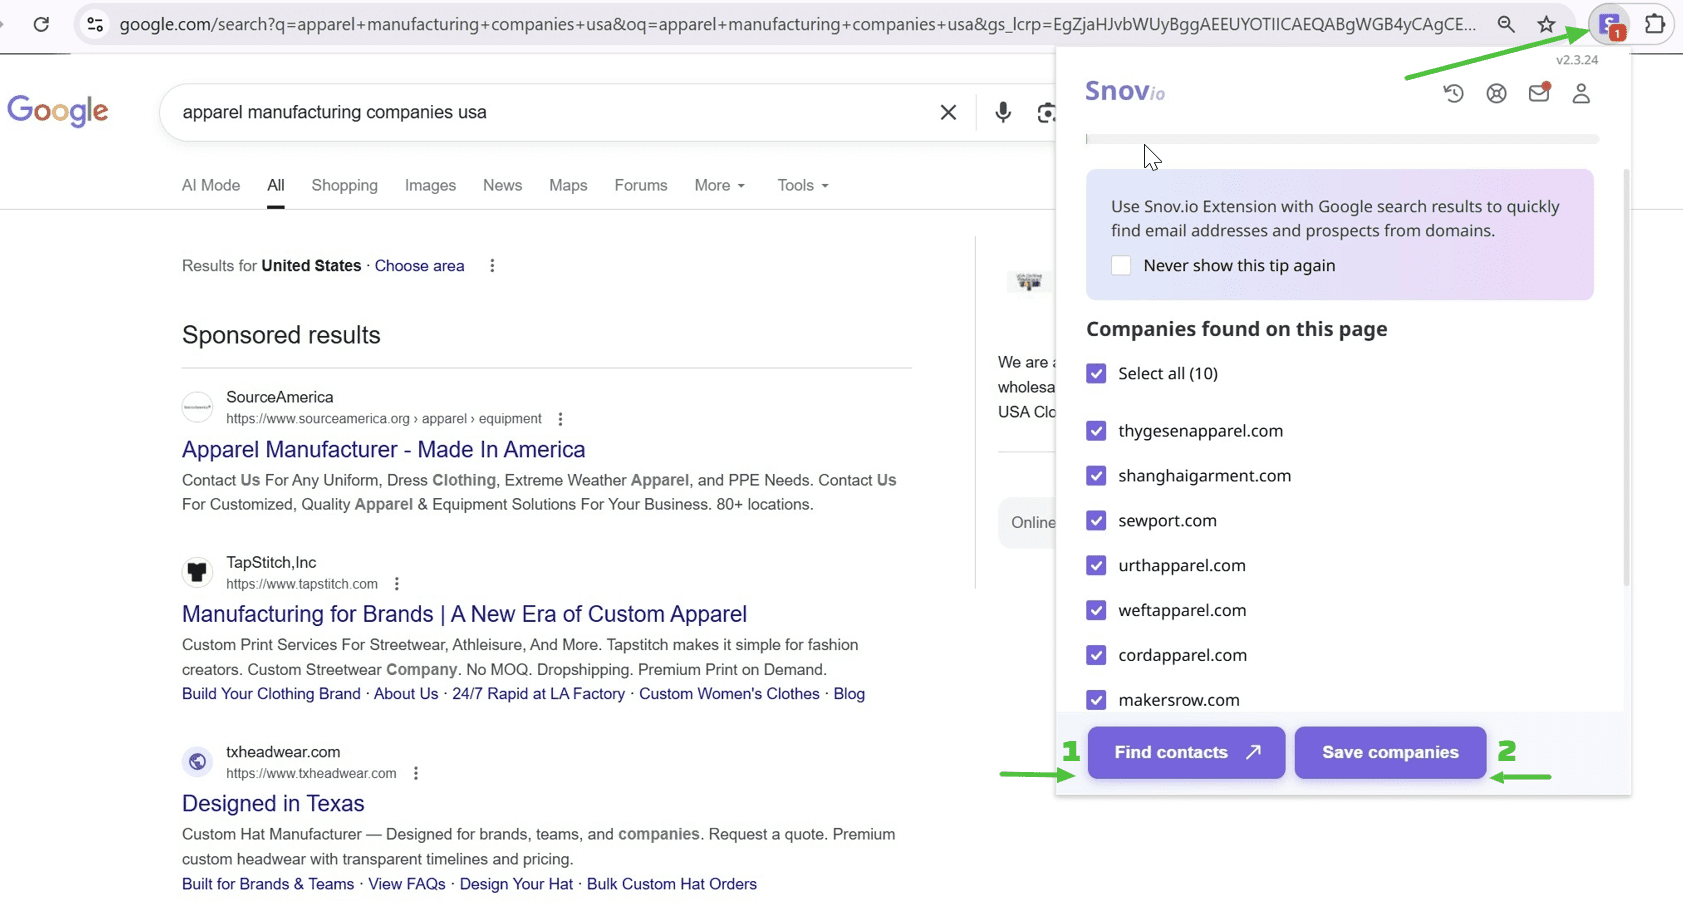Bookmark this page with star icon

1546,24
